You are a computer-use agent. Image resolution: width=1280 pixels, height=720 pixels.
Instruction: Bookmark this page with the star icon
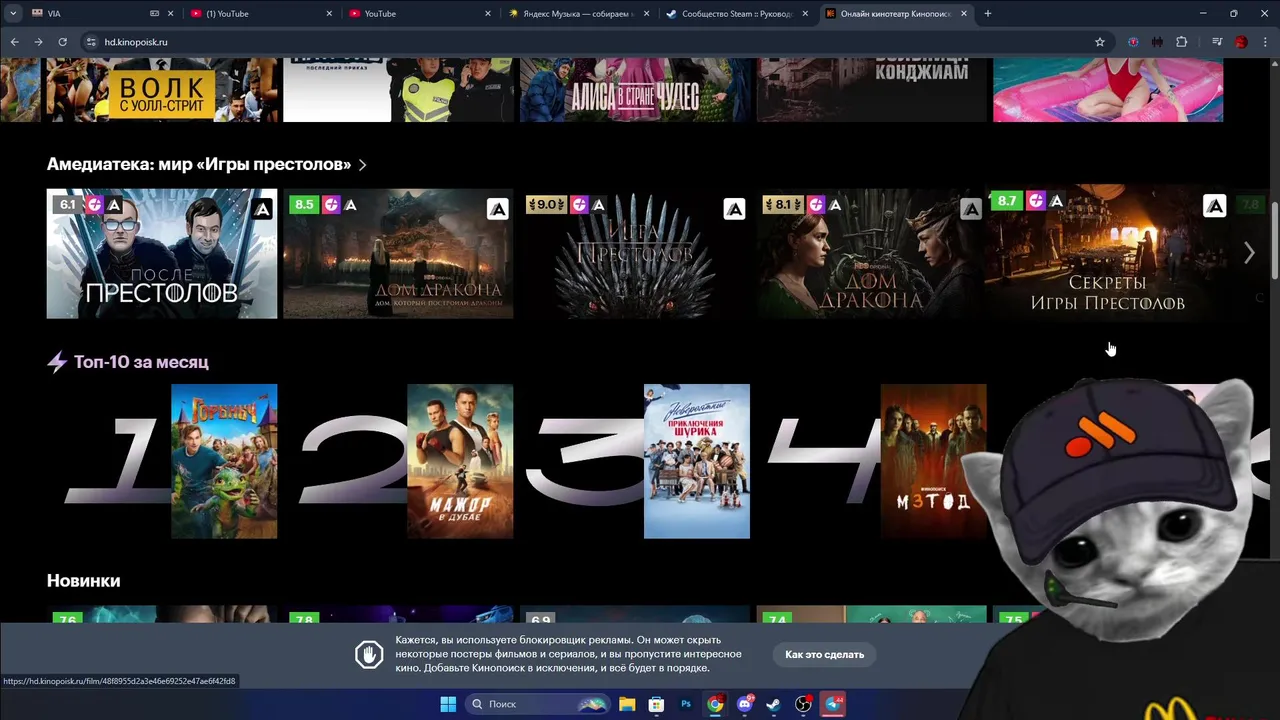1100,42
